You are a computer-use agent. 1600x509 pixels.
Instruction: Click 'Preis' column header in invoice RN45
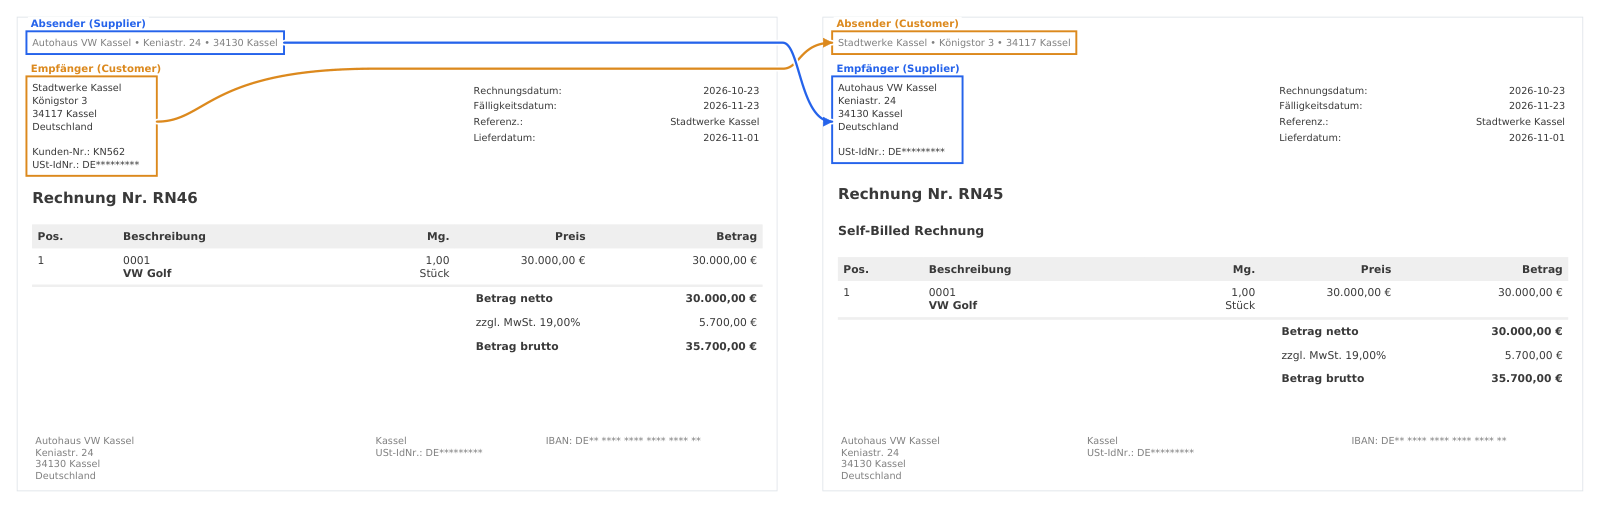pyautogui.click(x=1376, y=270)
